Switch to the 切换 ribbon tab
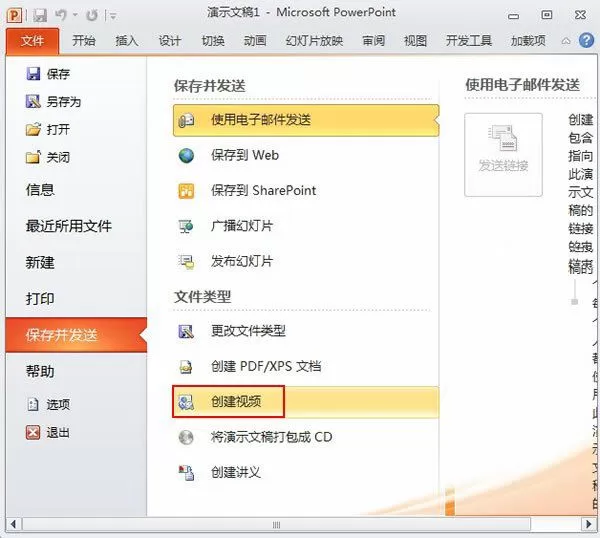Screen dimensions: 600x538 [213, 41]
